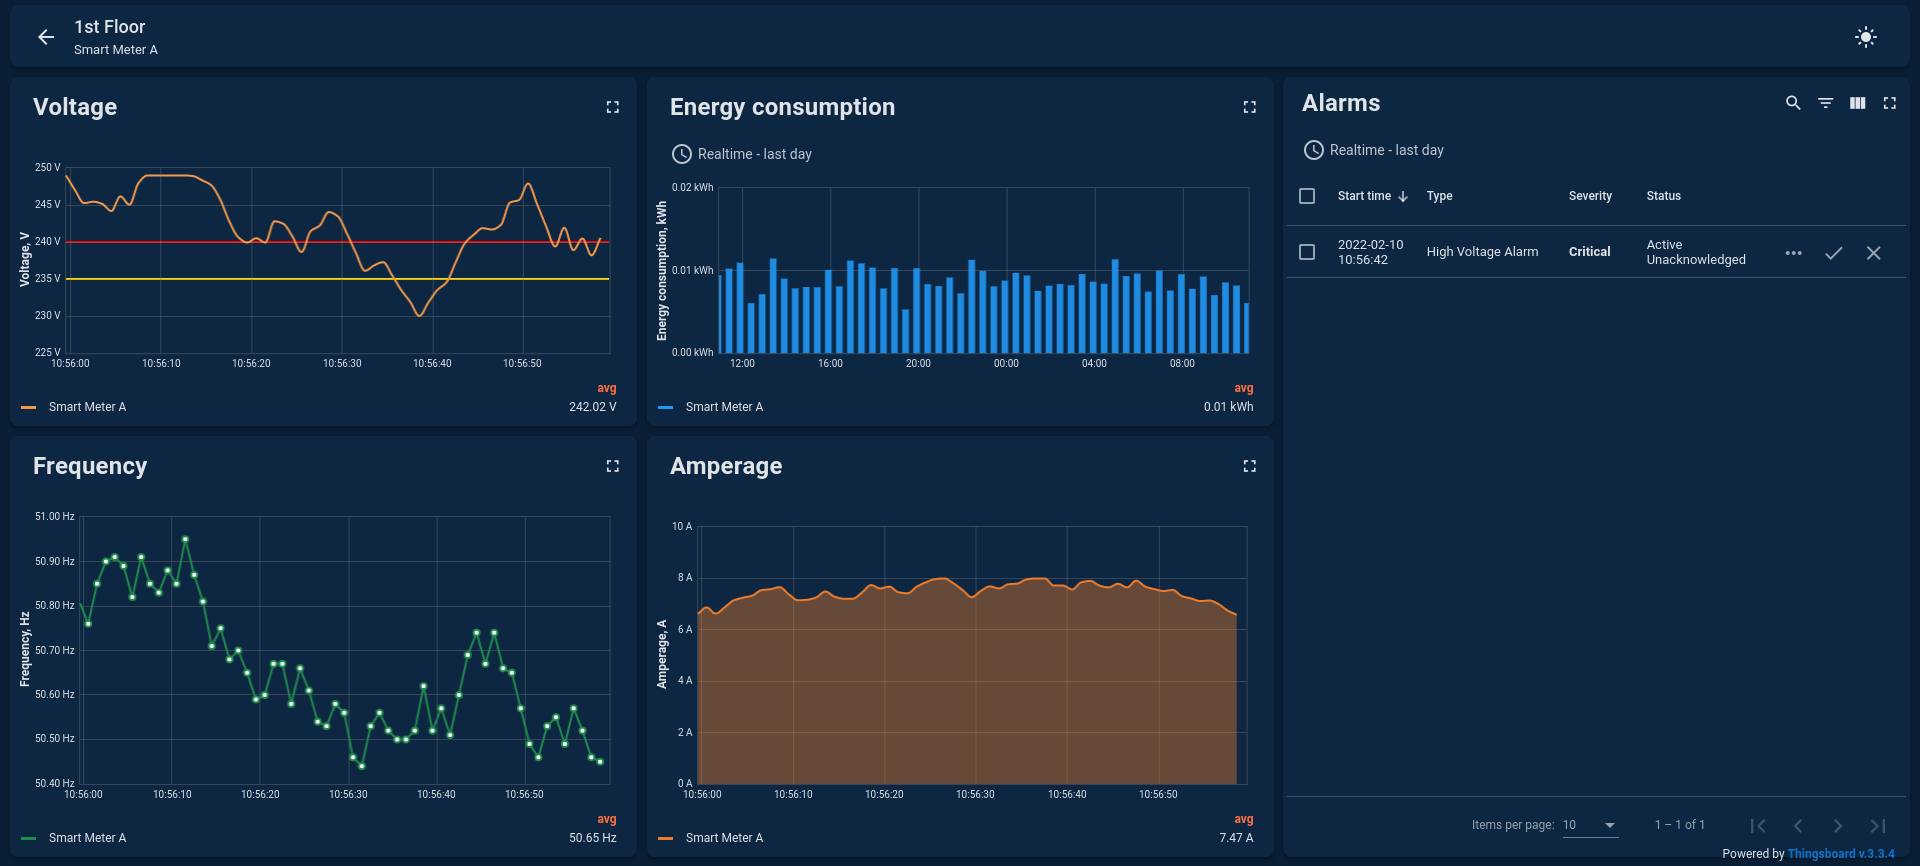
Task: Open Energy consumption Realtime - last day selector
Action: [741, 154]
